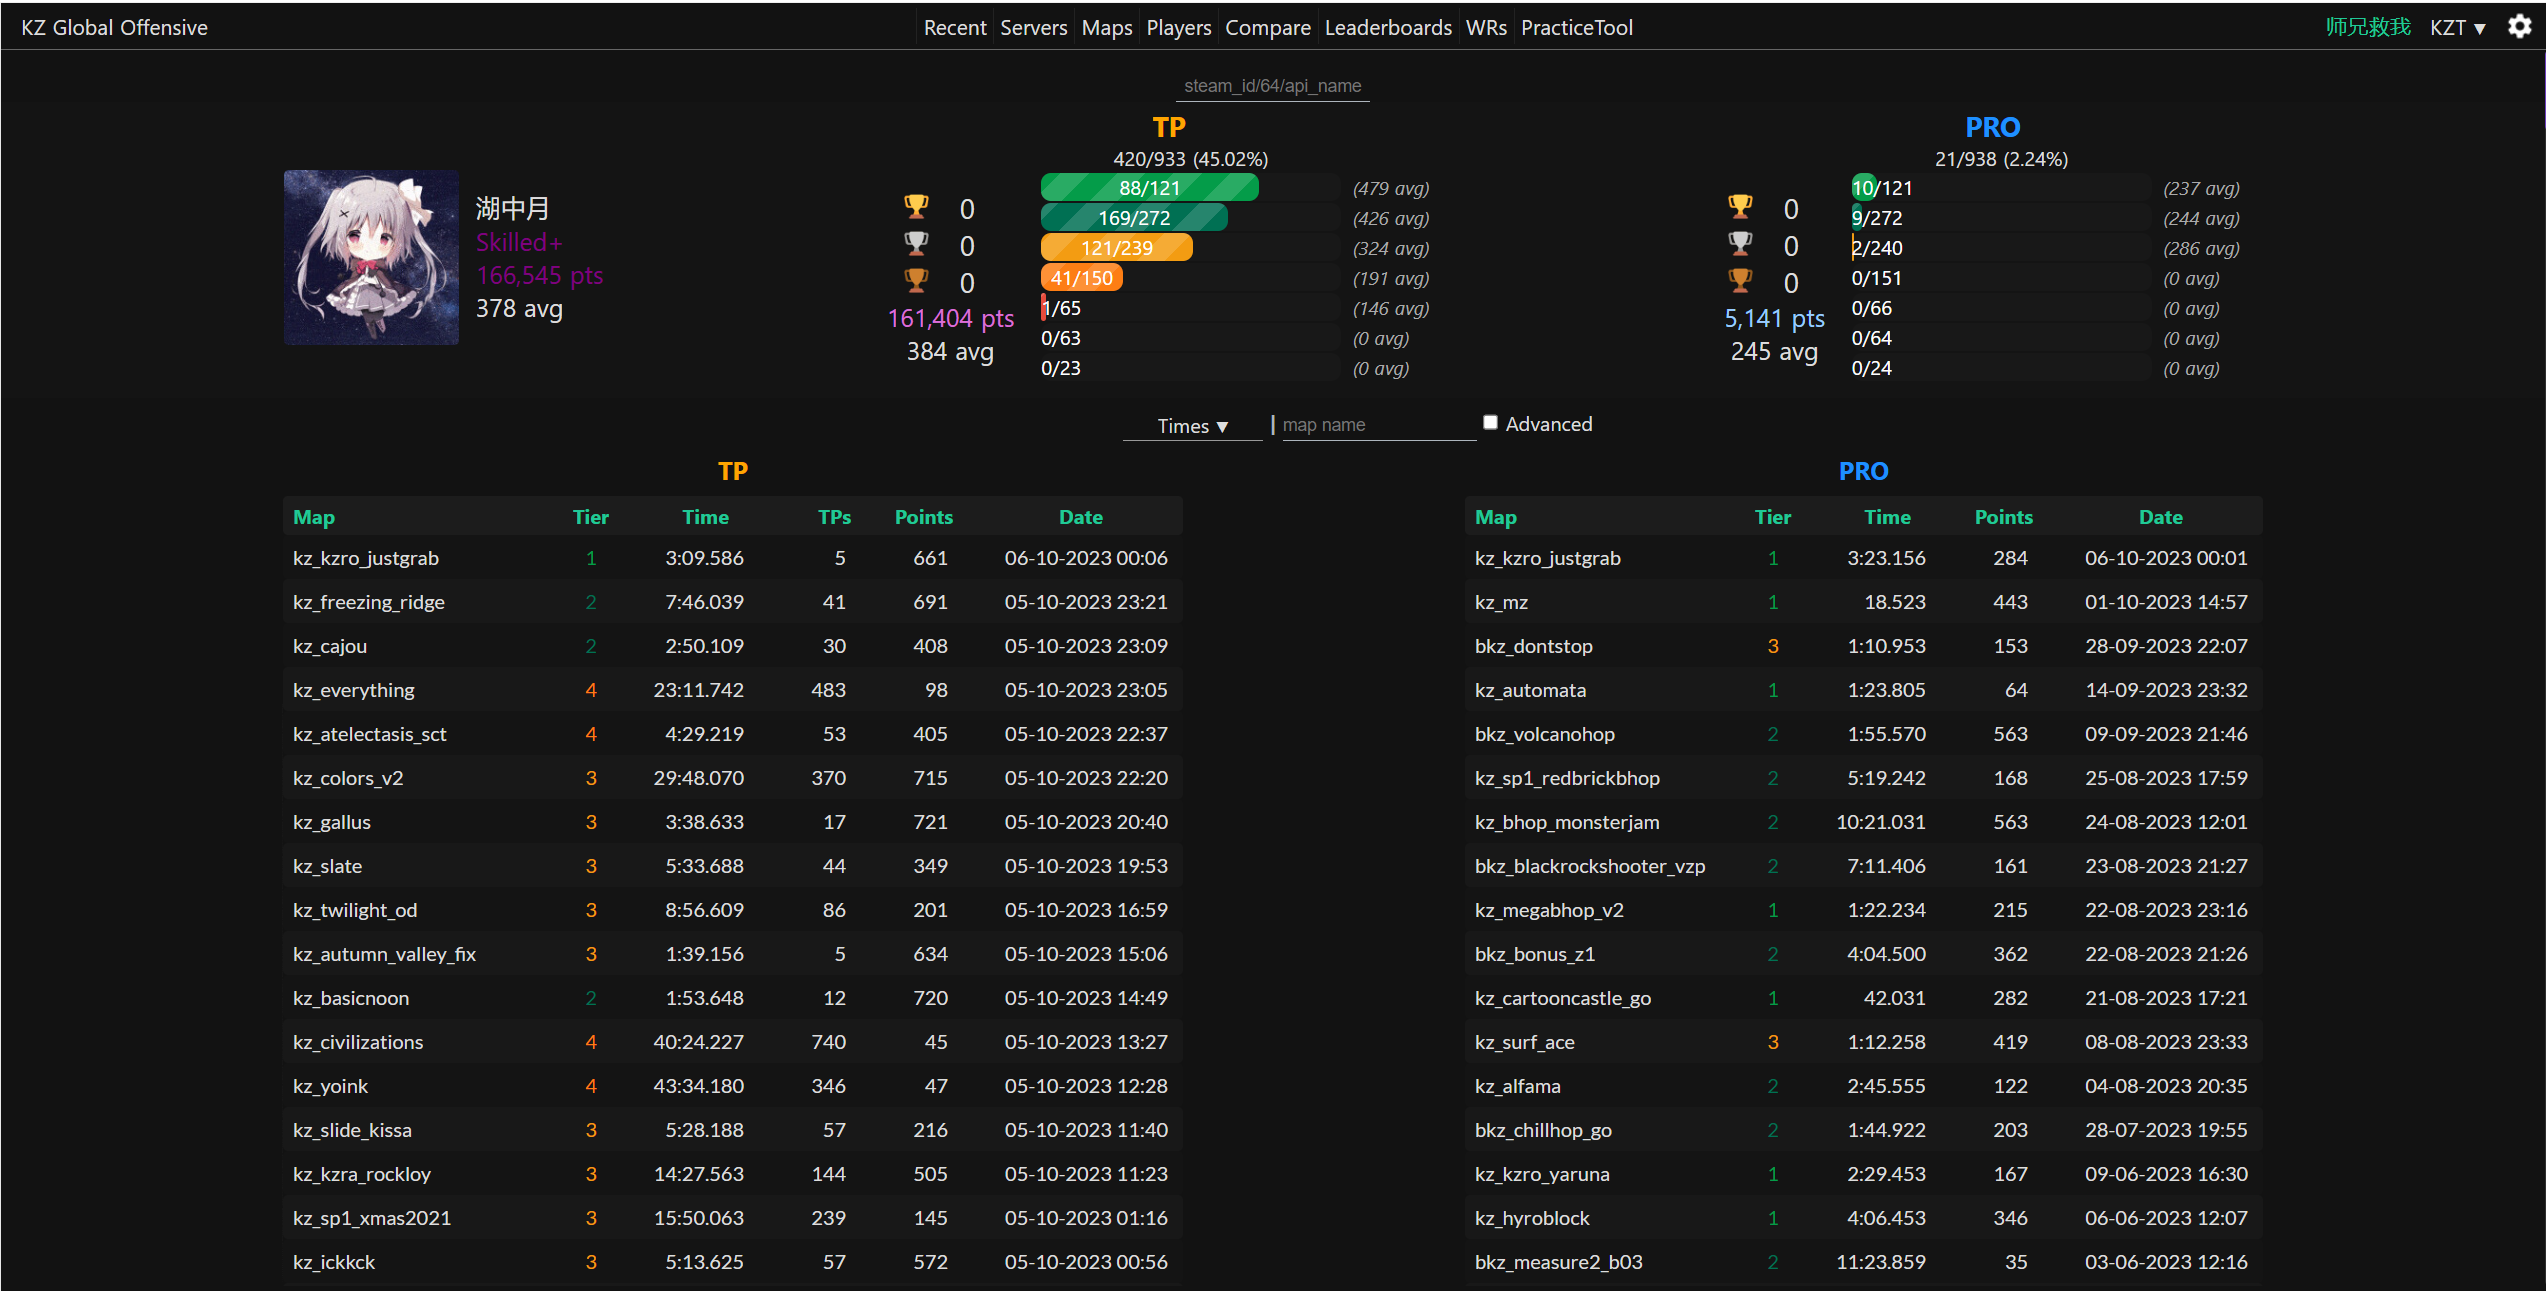Open kz_freezing_ridge in TP table
Image resolution: width=2546 pixels, height=1291 pixels.
tap(368, 602)
